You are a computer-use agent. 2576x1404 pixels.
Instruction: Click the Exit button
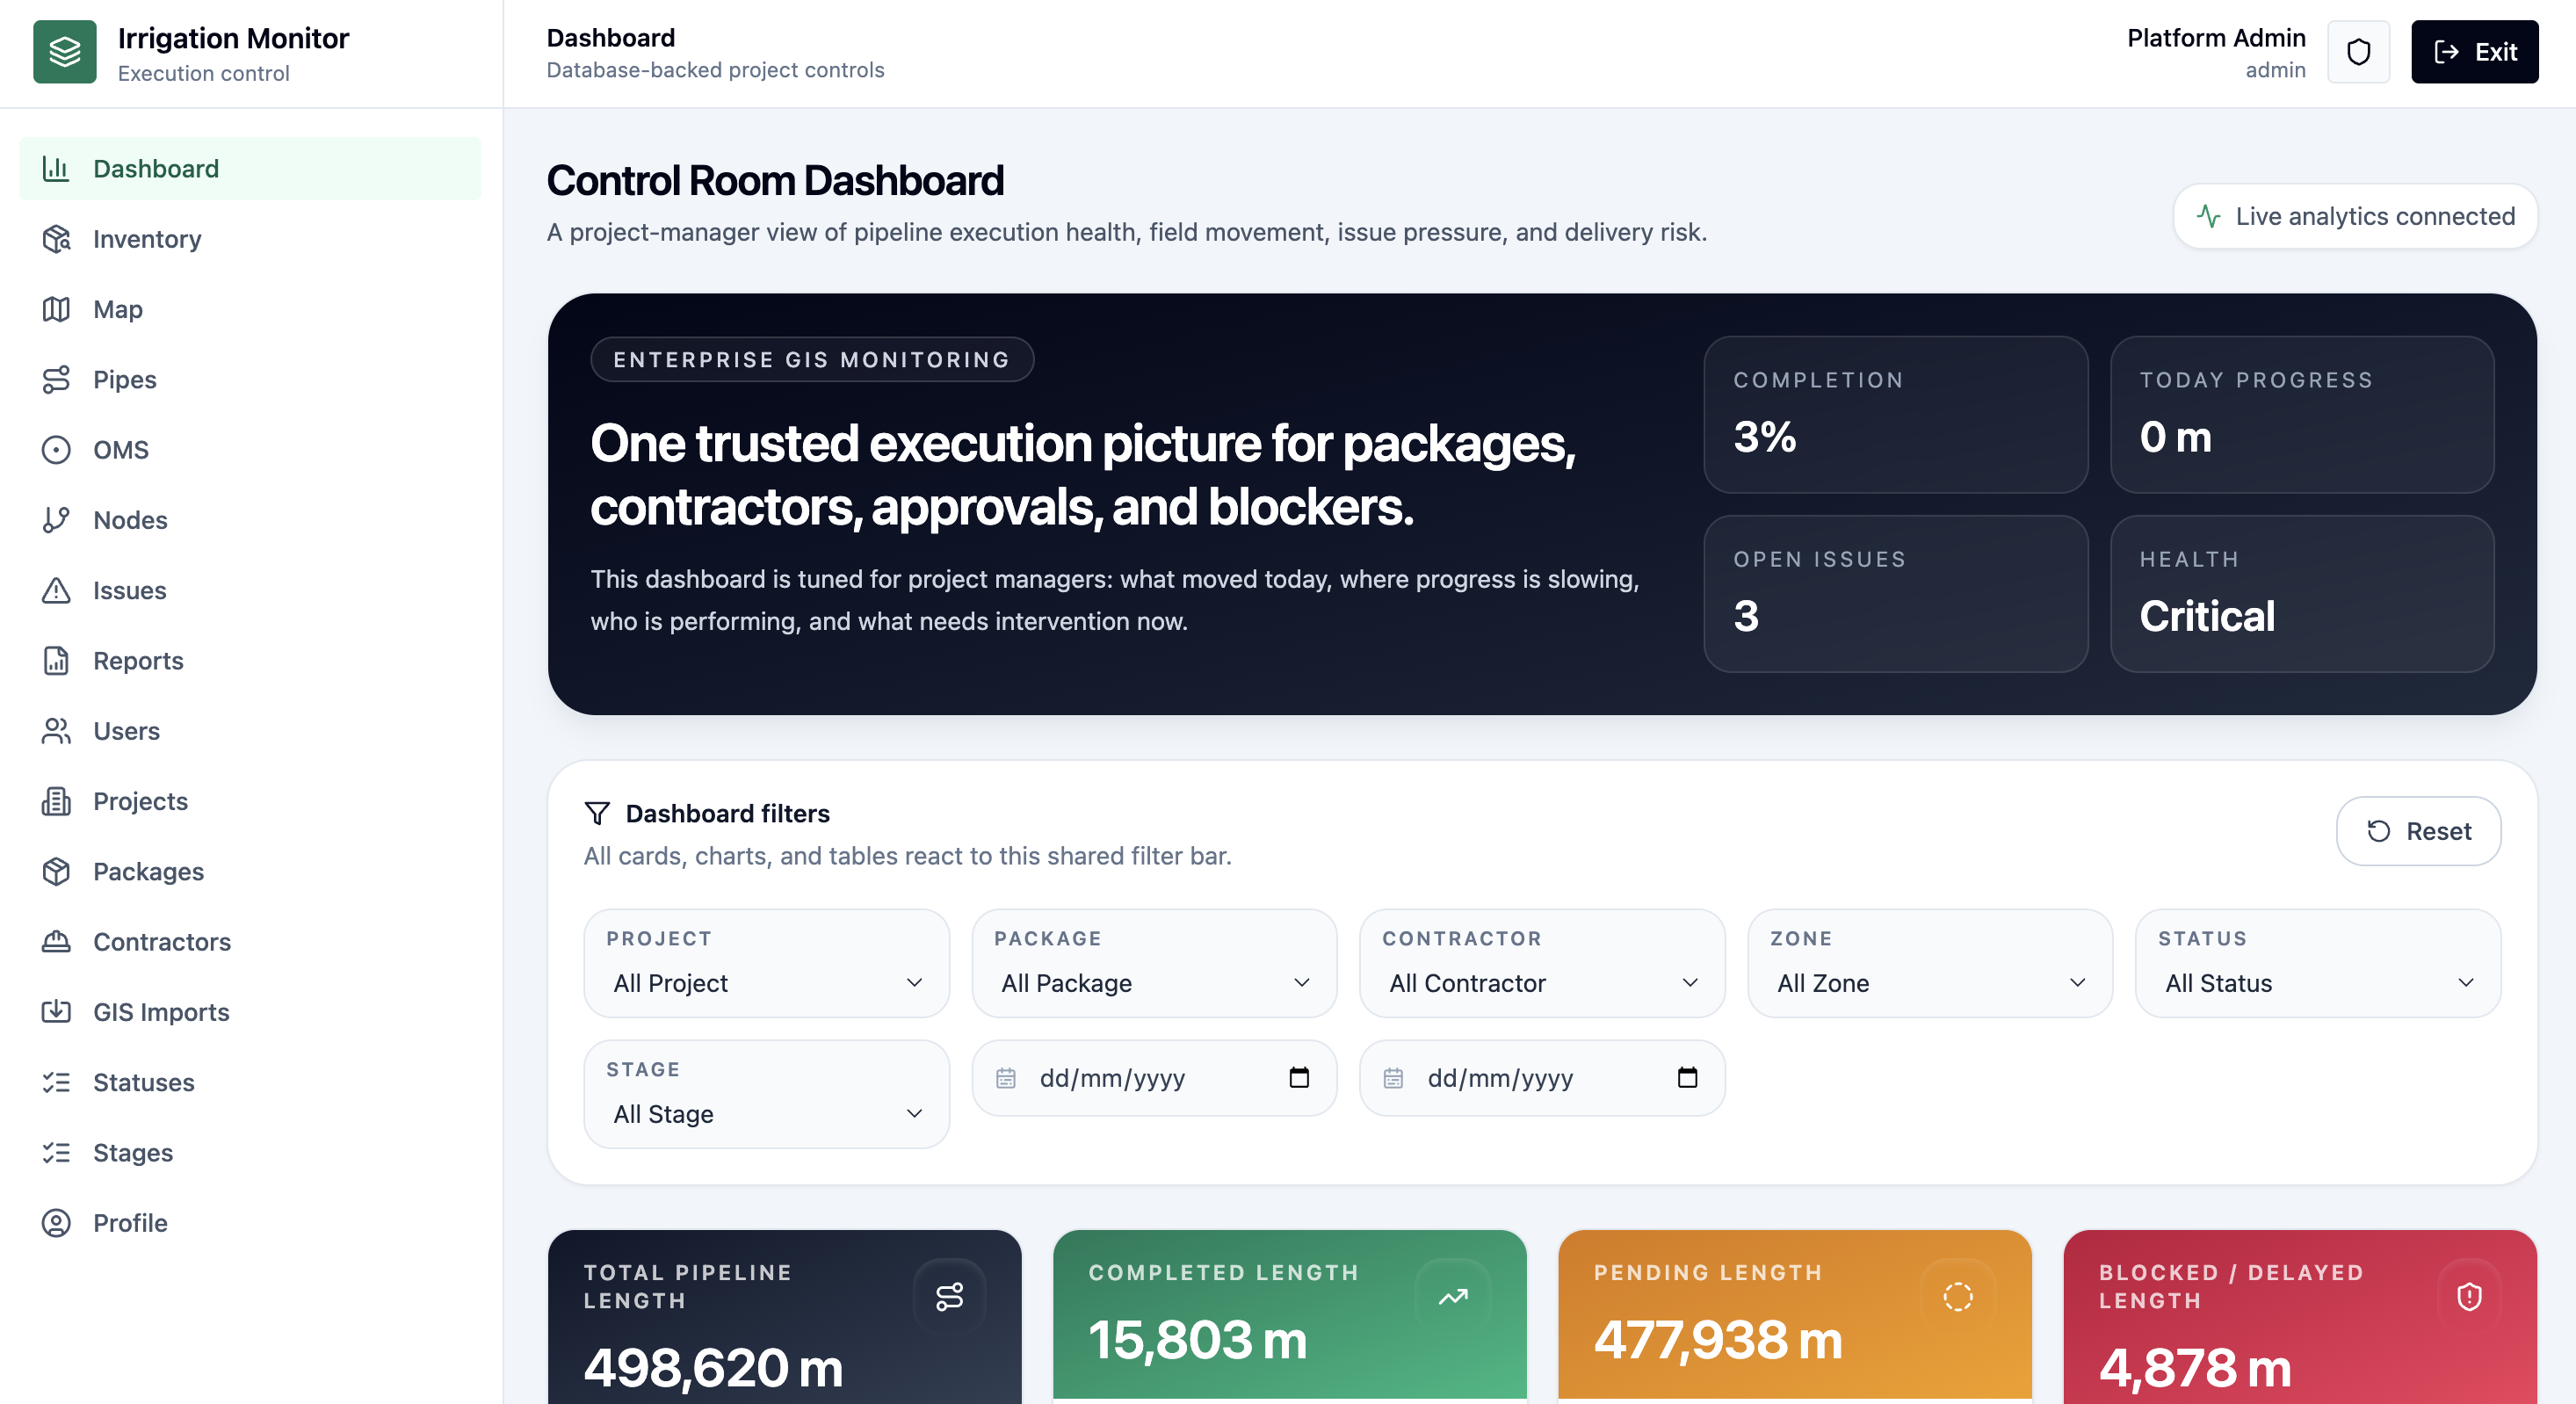pos(2474,52)
